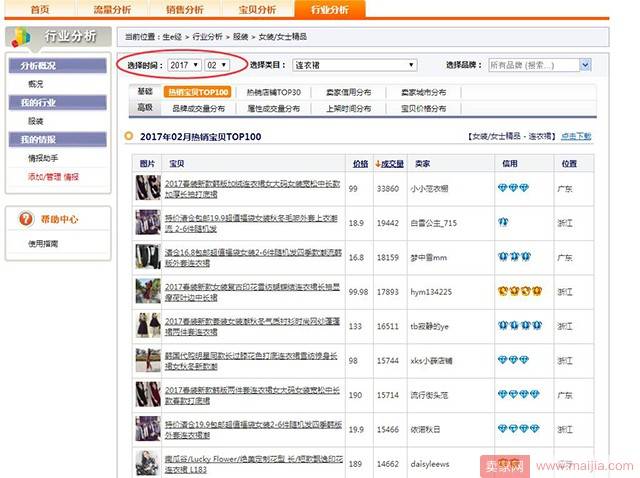
Task: Open the 卖家信用分布 sub-tab
Action: [349, 92]
